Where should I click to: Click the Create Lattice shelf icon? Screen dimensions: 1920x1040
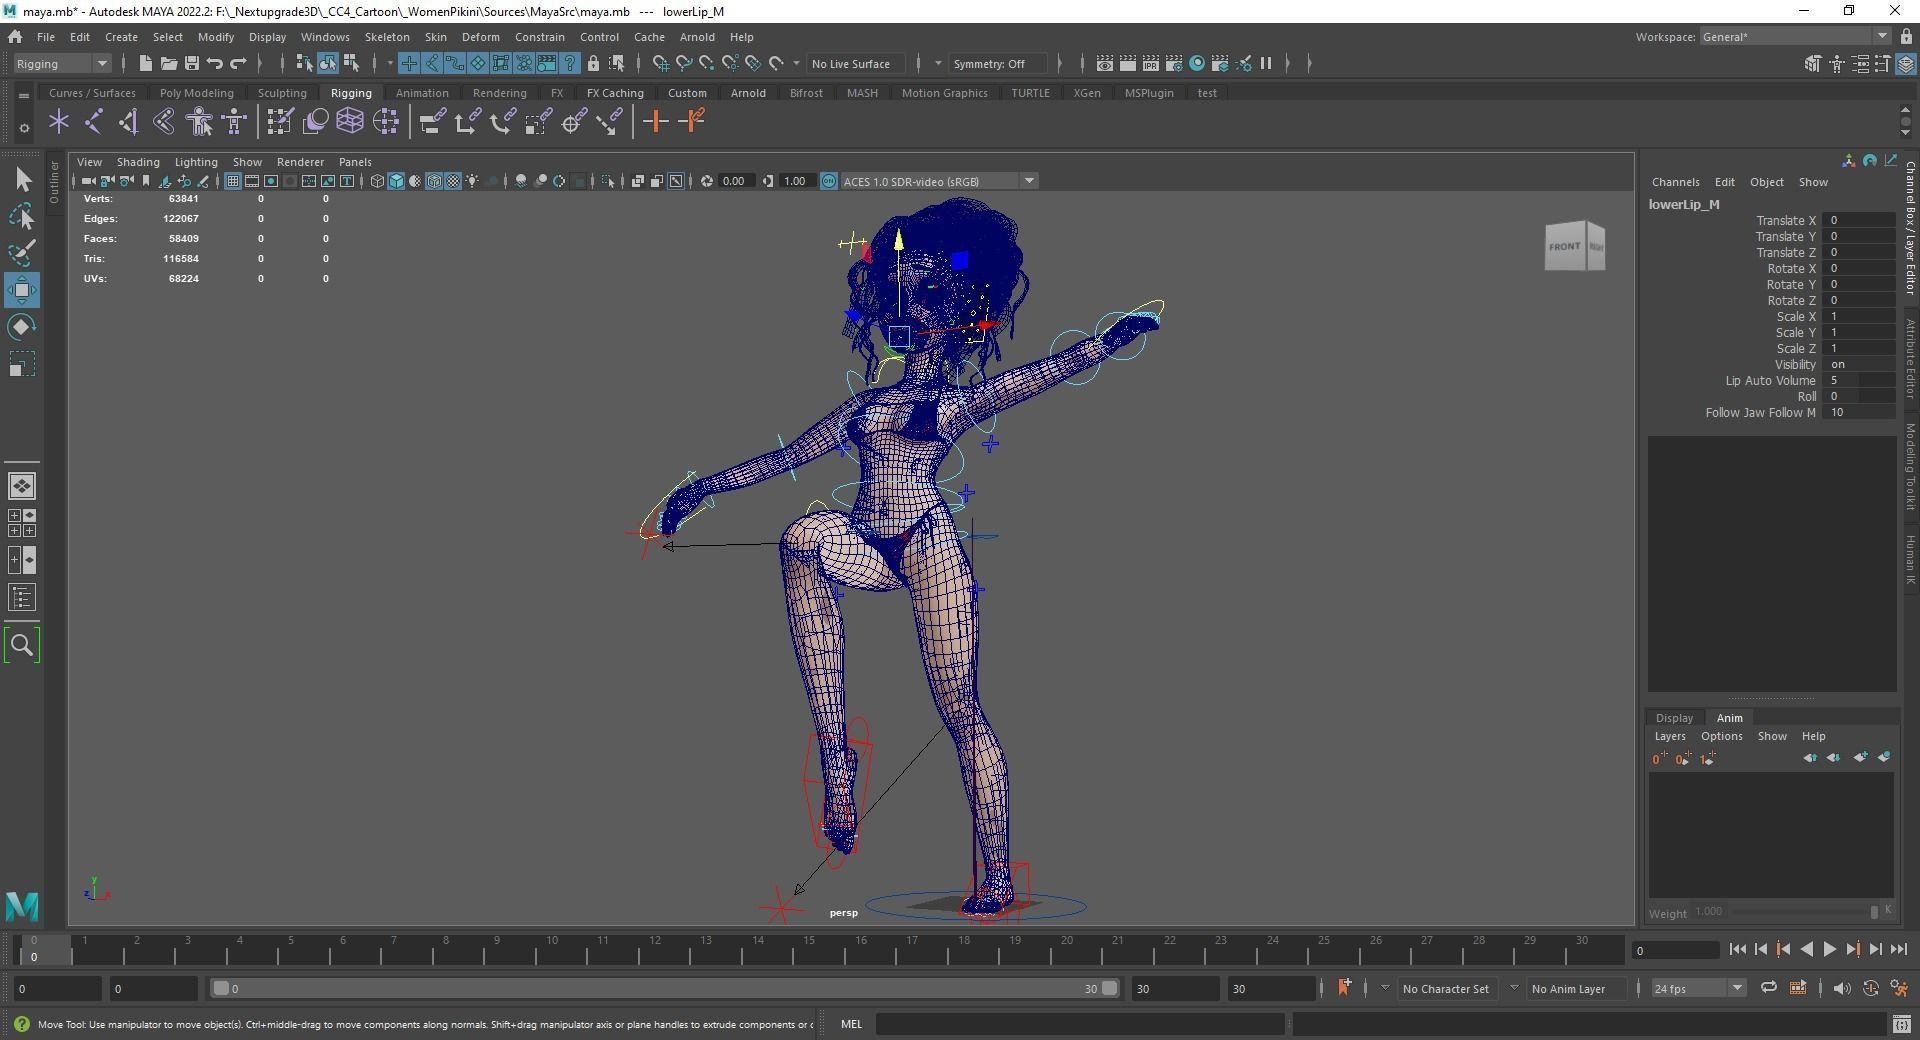coord(349,122)
